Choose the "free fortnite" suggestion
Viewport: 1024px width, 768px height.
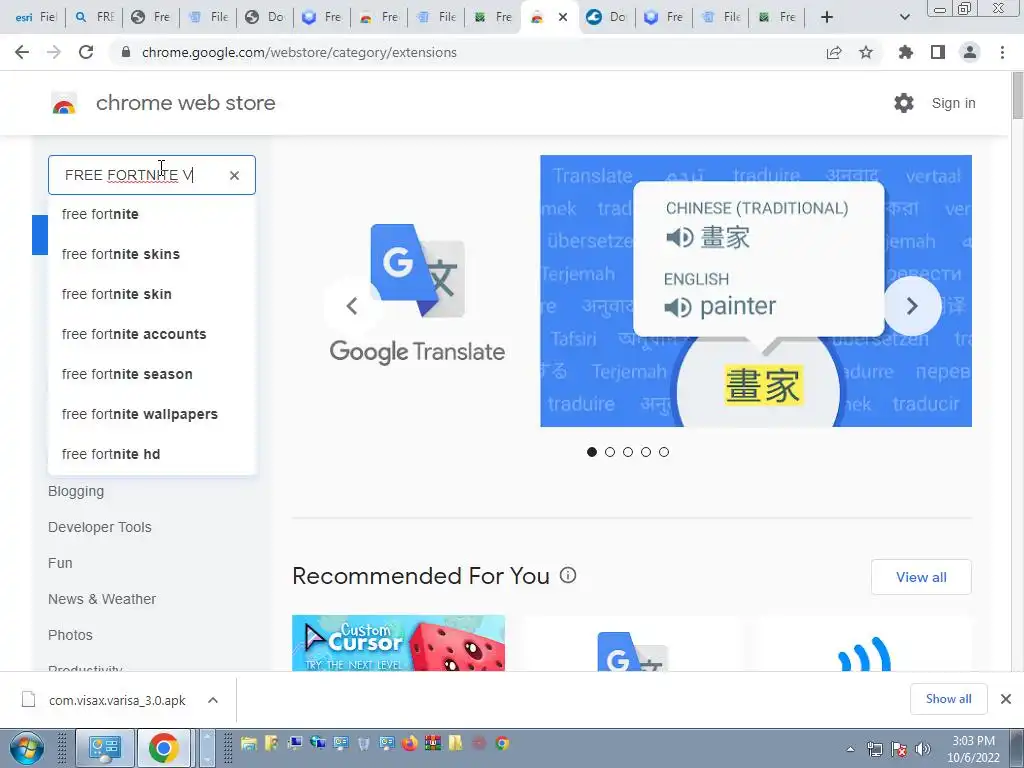click(152, 214)
